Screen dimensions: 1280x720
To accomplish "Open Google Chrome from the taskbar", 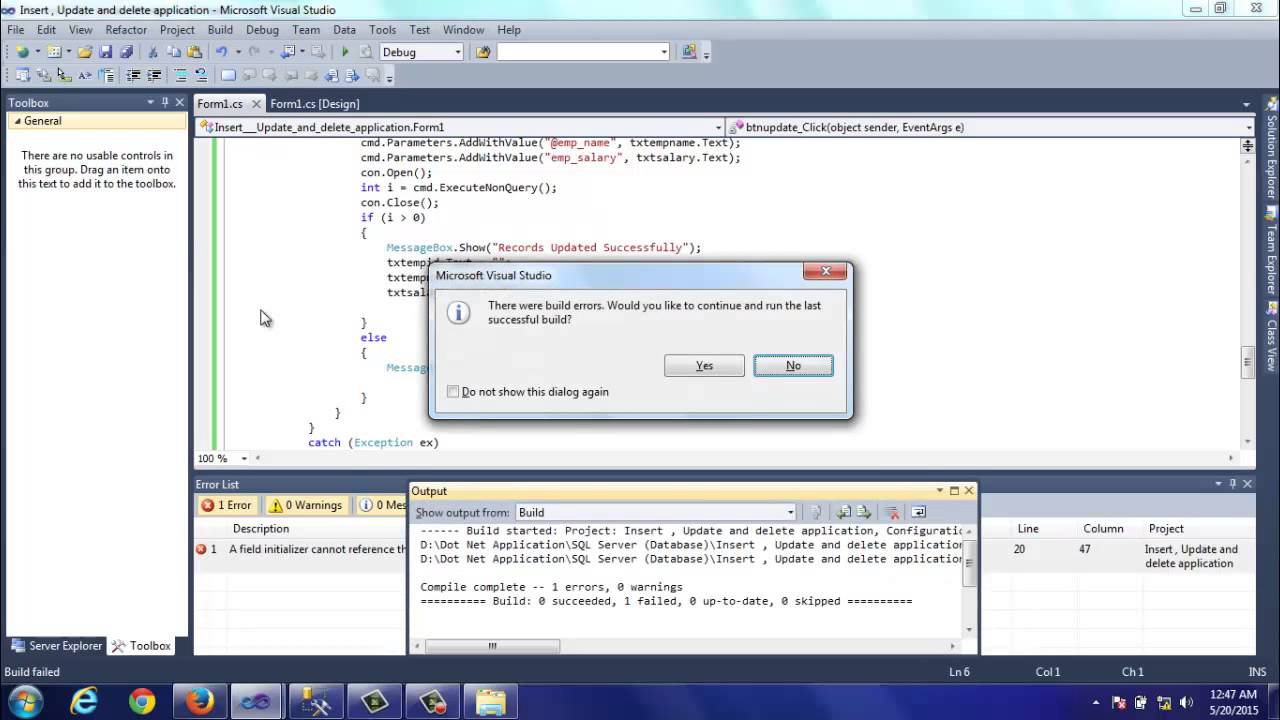I will coord(142,702).
